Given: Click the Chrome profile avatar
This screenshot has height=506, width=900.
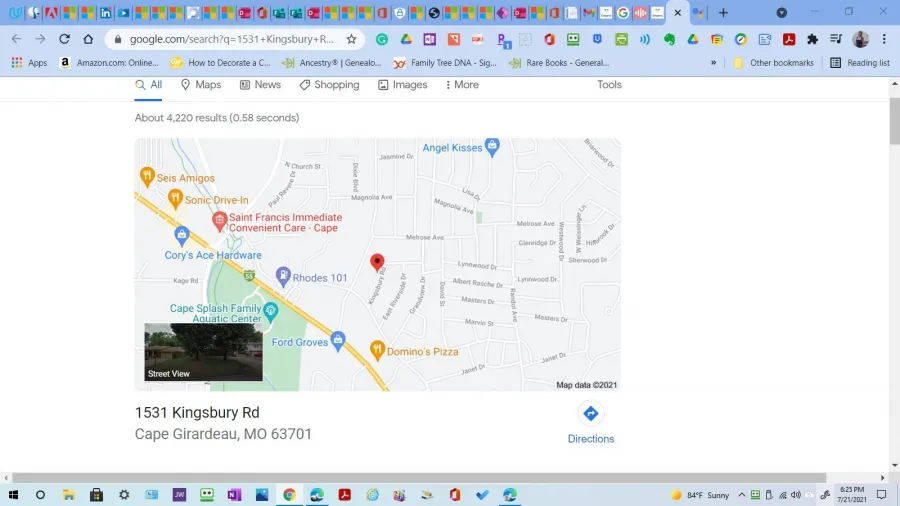Looking at the screenshot, I should click(860, 39).
